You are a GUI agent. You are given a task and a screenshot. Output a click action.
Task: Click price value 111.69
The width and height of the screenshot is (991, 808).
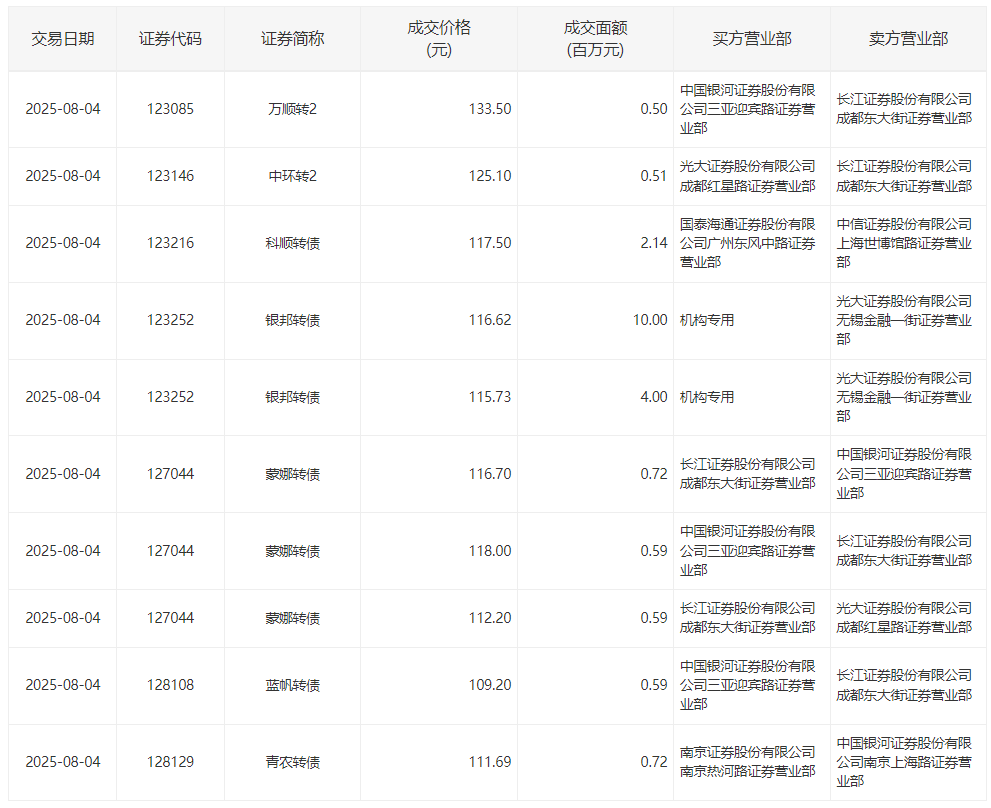490,762
